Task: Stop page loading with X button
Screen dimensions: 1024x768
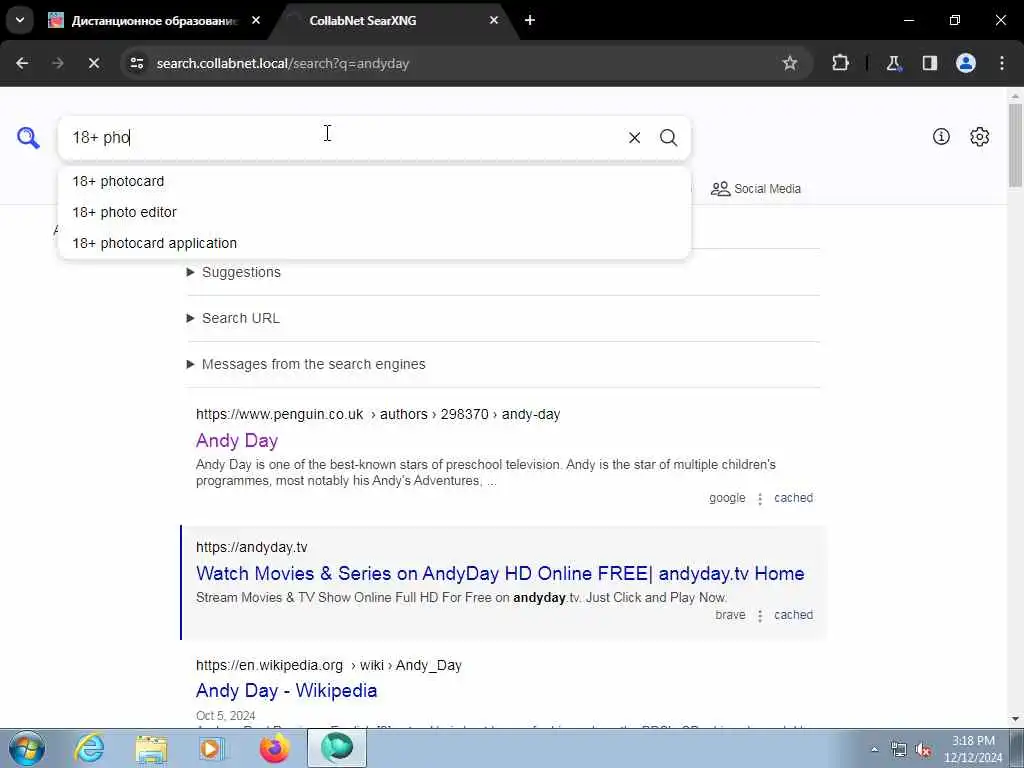Action: click(x=94, y=63)
